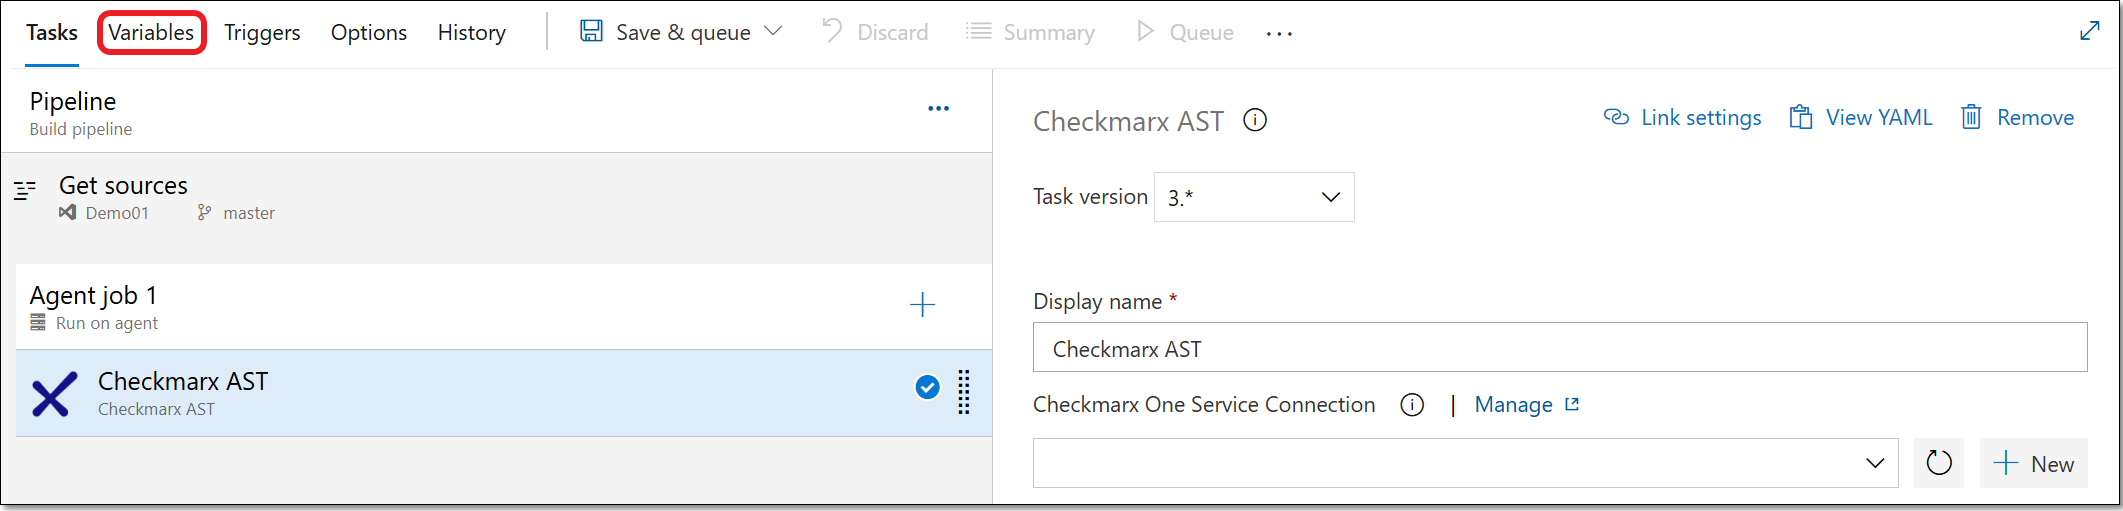Click the View YAML clipboard icon

point(1800,117)
